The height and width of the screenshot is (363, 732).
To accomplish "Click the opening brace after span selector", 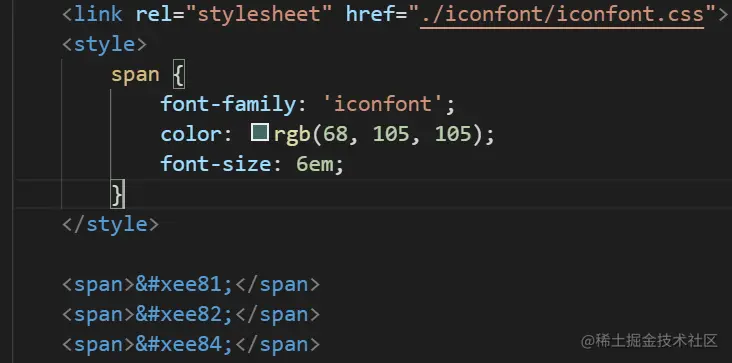I will click(x=179, y=75).
